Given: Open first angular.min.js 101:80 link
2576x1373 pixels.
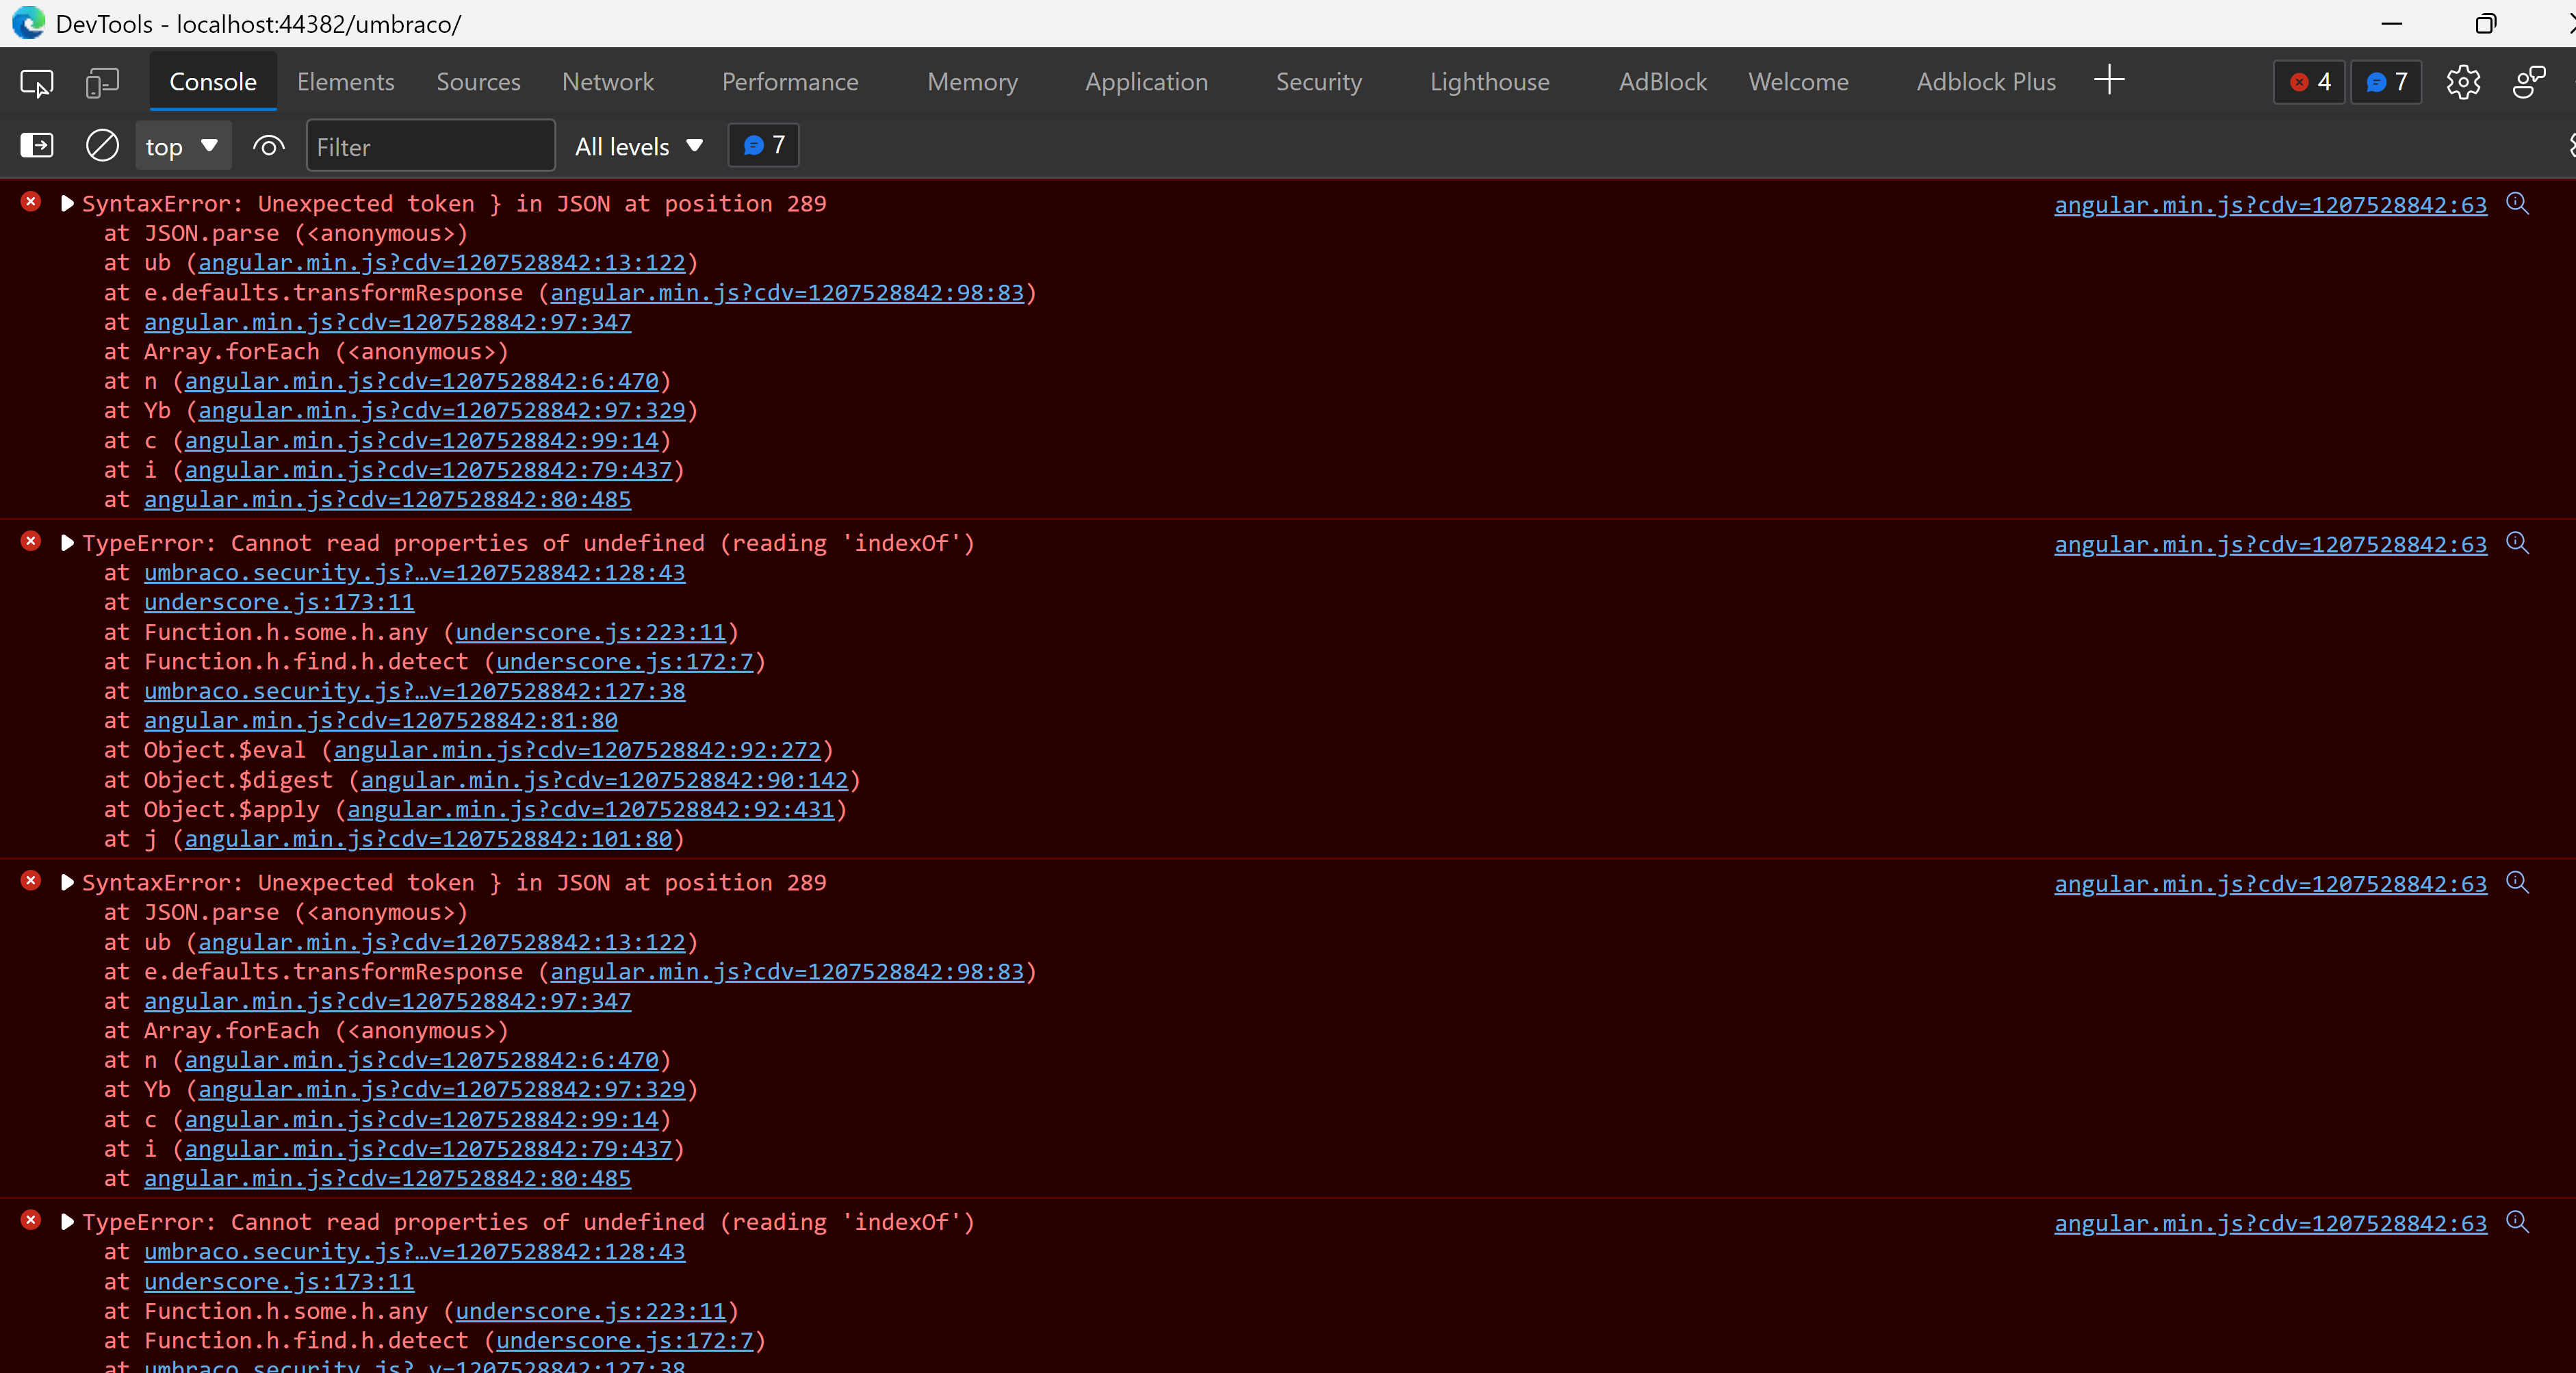Looking at the screenshot, I should [x=428, y=839].
